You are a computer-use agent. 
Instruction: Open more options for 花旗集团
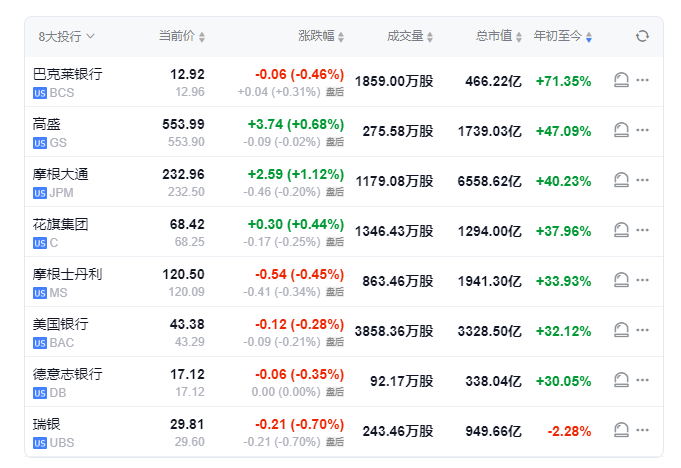click(642, 230)
